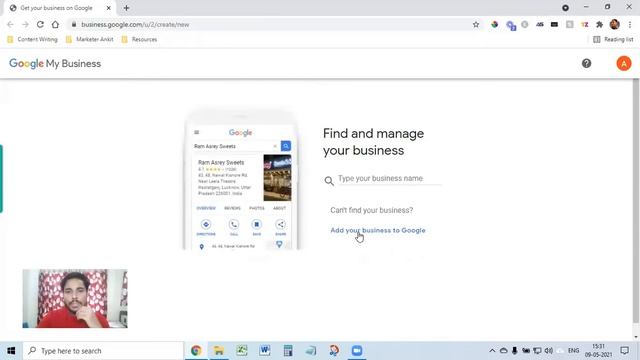The height and width of the screenshot is (360, 640).
Task: Open Excel from the taskbar
Action: pos(242,351)
